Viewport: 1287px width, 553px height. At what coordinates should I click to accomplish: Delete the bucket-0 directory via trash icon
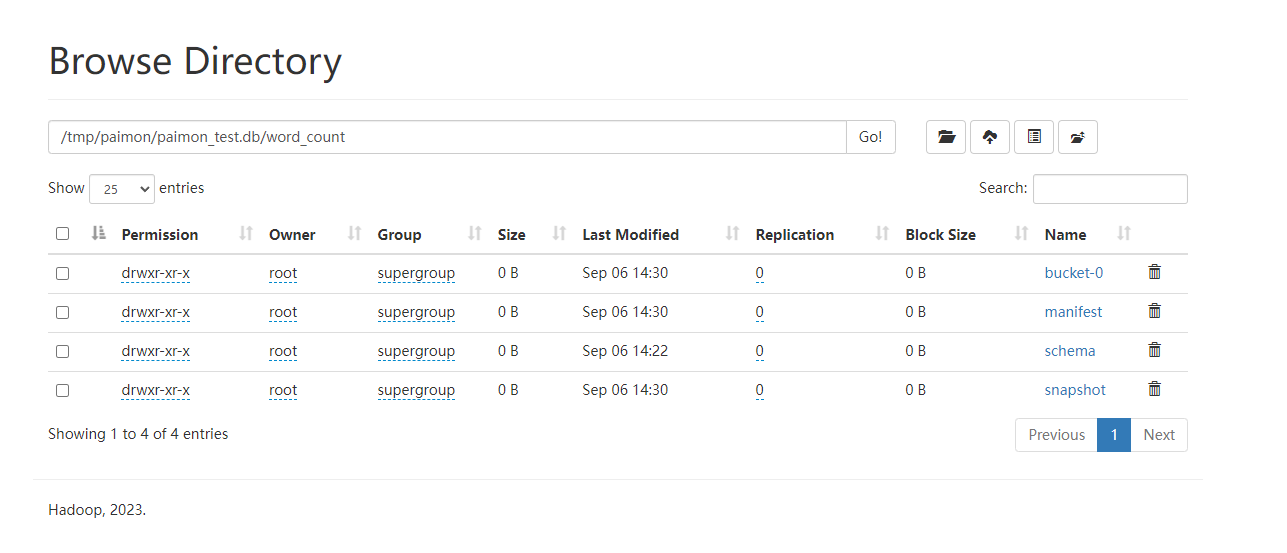pos(1154,272)
